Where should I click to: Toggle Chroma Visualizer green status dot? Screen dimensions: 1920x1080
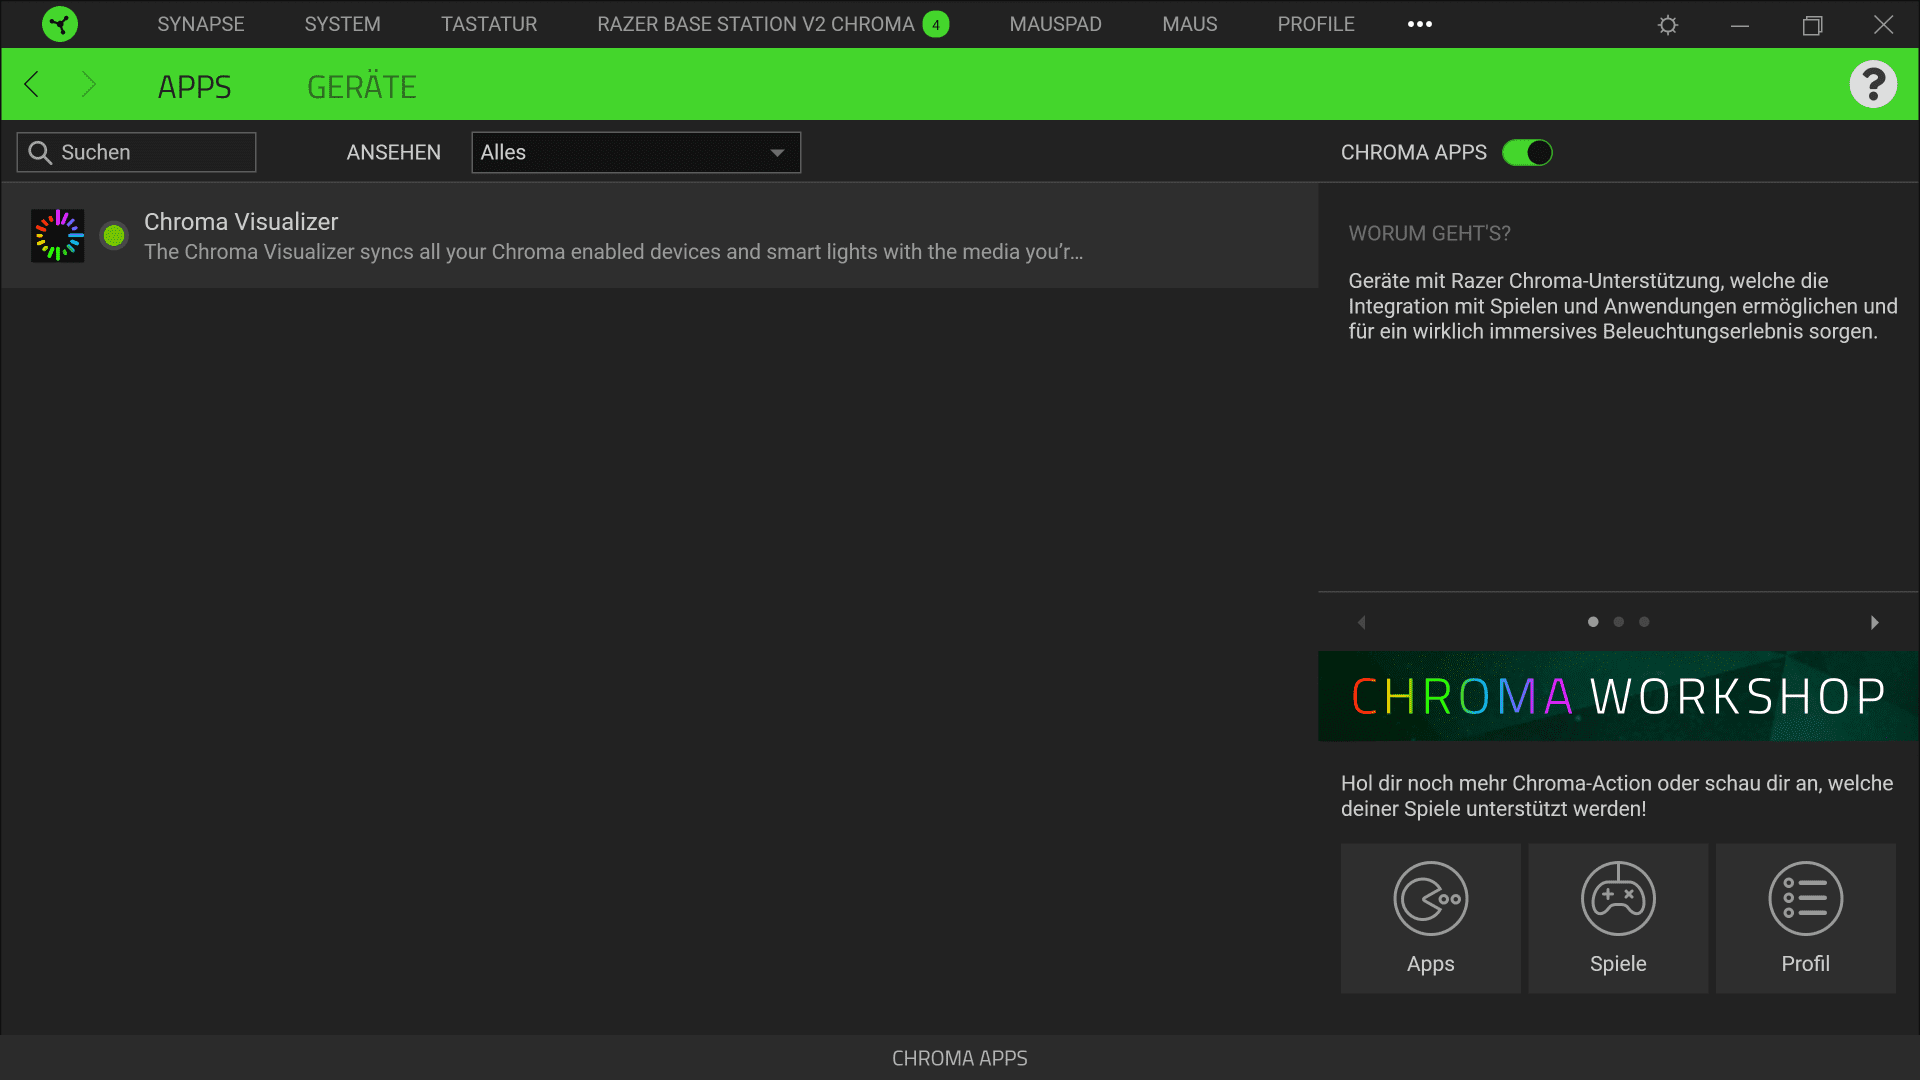coord(114,236)
